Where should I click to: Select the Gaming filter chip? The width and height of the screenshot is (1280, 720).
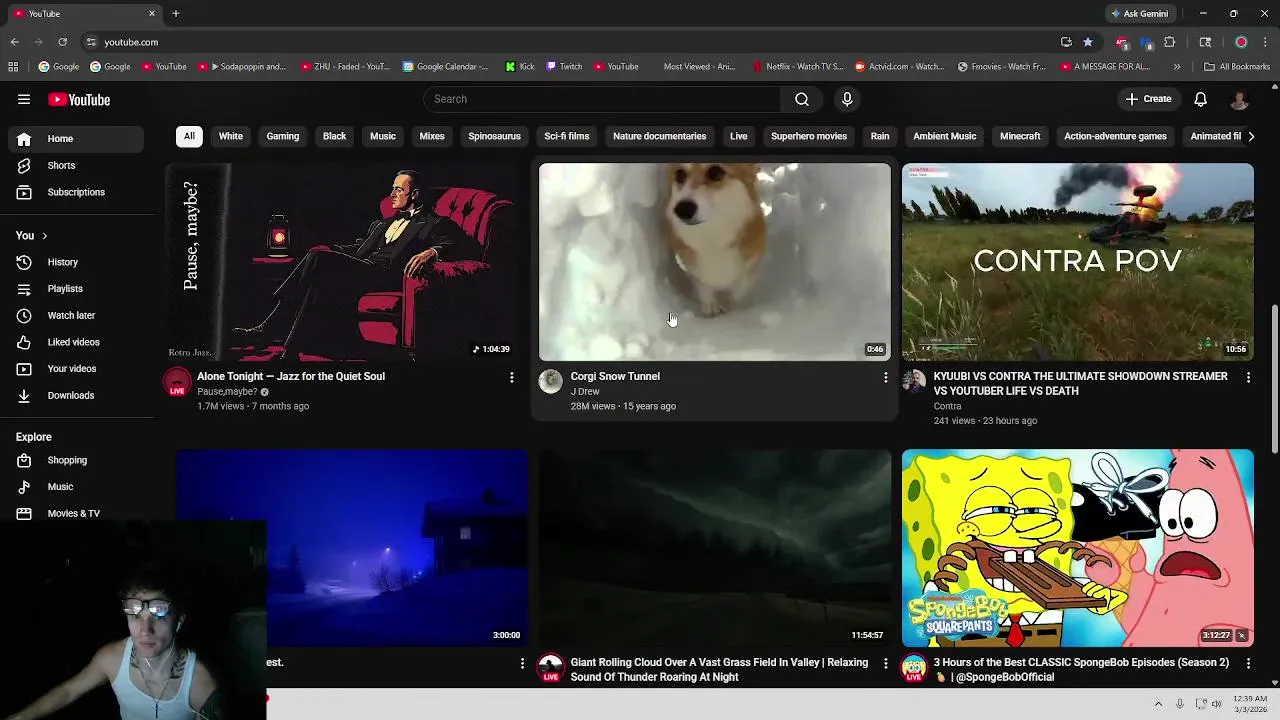(283, 136)
